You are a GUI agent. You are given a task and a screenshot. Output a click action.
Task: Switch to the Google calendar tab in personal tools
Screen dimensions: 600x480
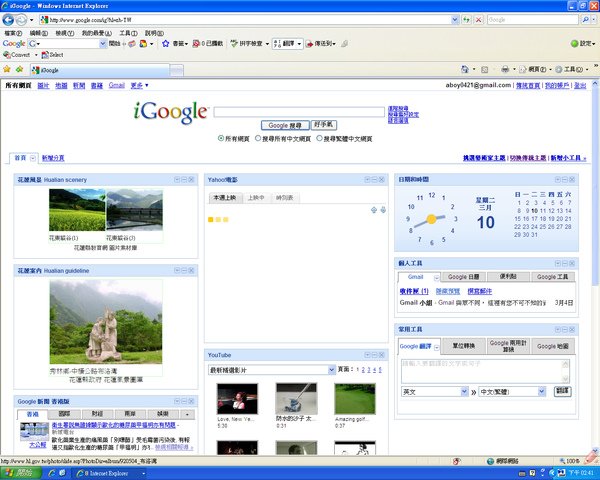(x=463, y=277)
